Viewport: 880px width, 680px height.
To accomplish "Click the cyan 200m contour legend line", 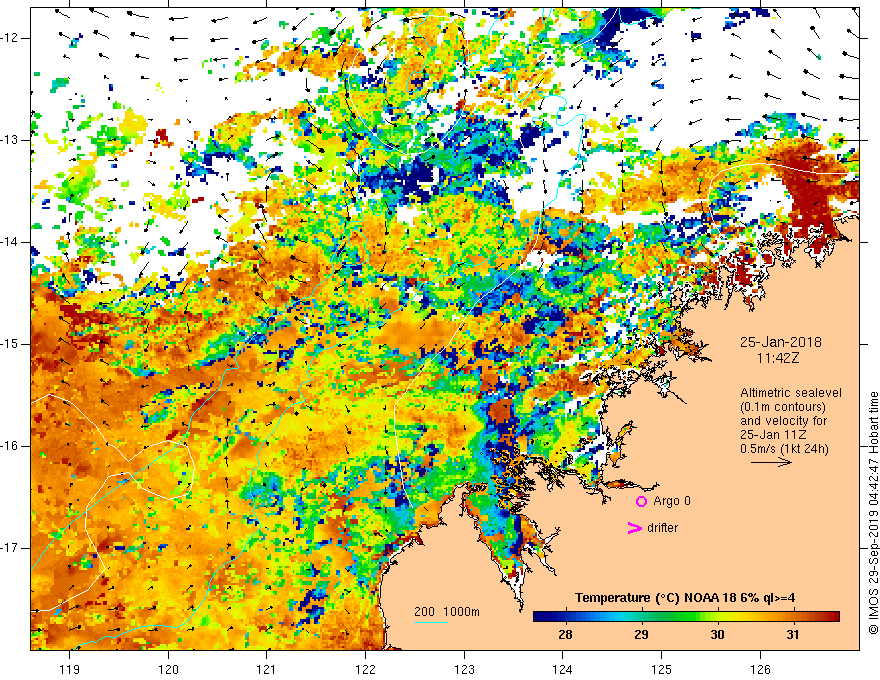I will (430, 622).
